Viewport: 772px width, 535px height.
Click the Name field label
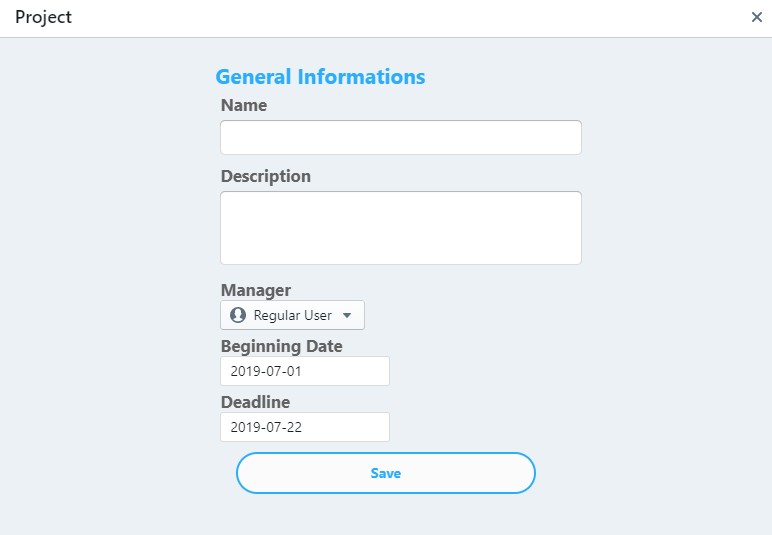(x=244, y=105)
